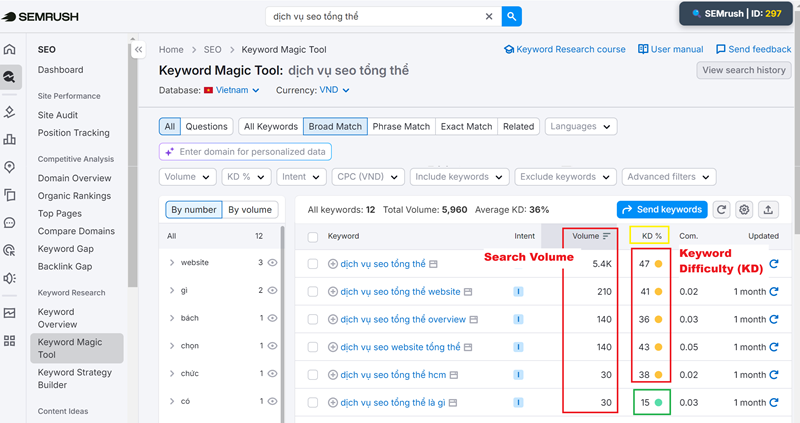Click View search history button
The height and width of the screenshot is (423, 800).
pos(744,70)
